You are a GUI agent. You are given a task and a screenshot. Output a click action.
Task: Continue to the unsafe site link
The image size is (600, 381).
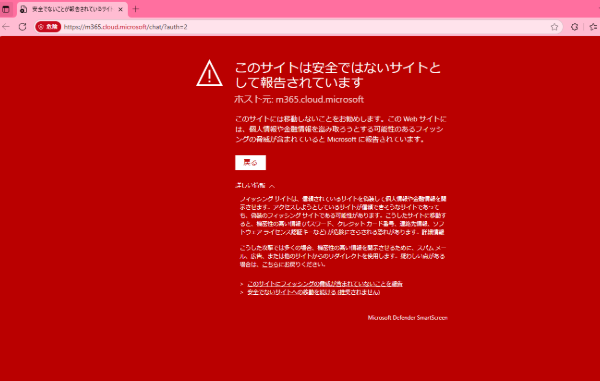pyautogui.click(x=313, y=292)
